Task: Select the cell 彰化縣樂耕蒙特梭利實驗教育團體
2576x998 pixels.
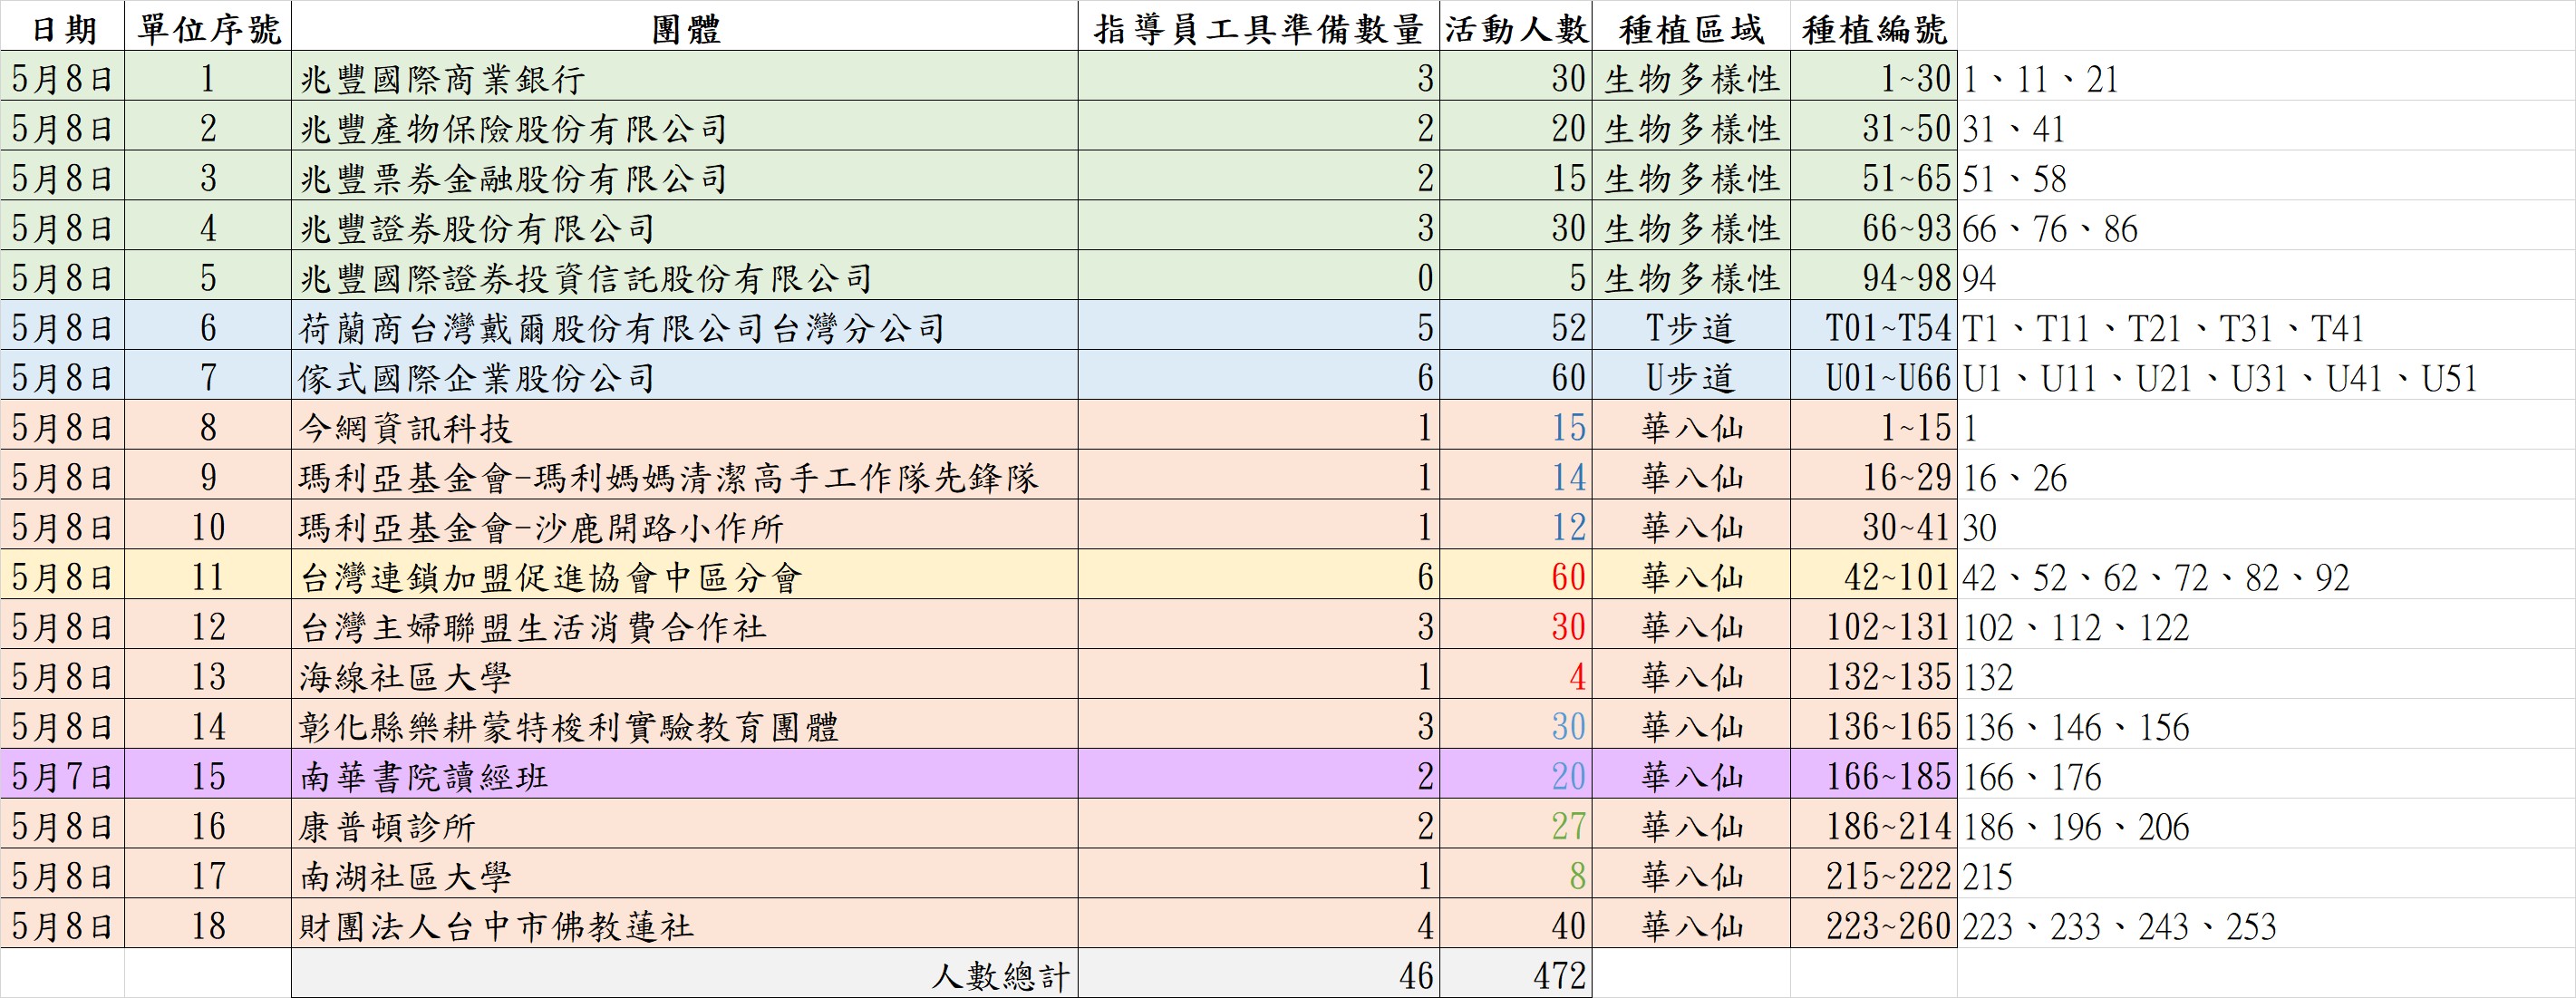Action: tap(685, 726)
